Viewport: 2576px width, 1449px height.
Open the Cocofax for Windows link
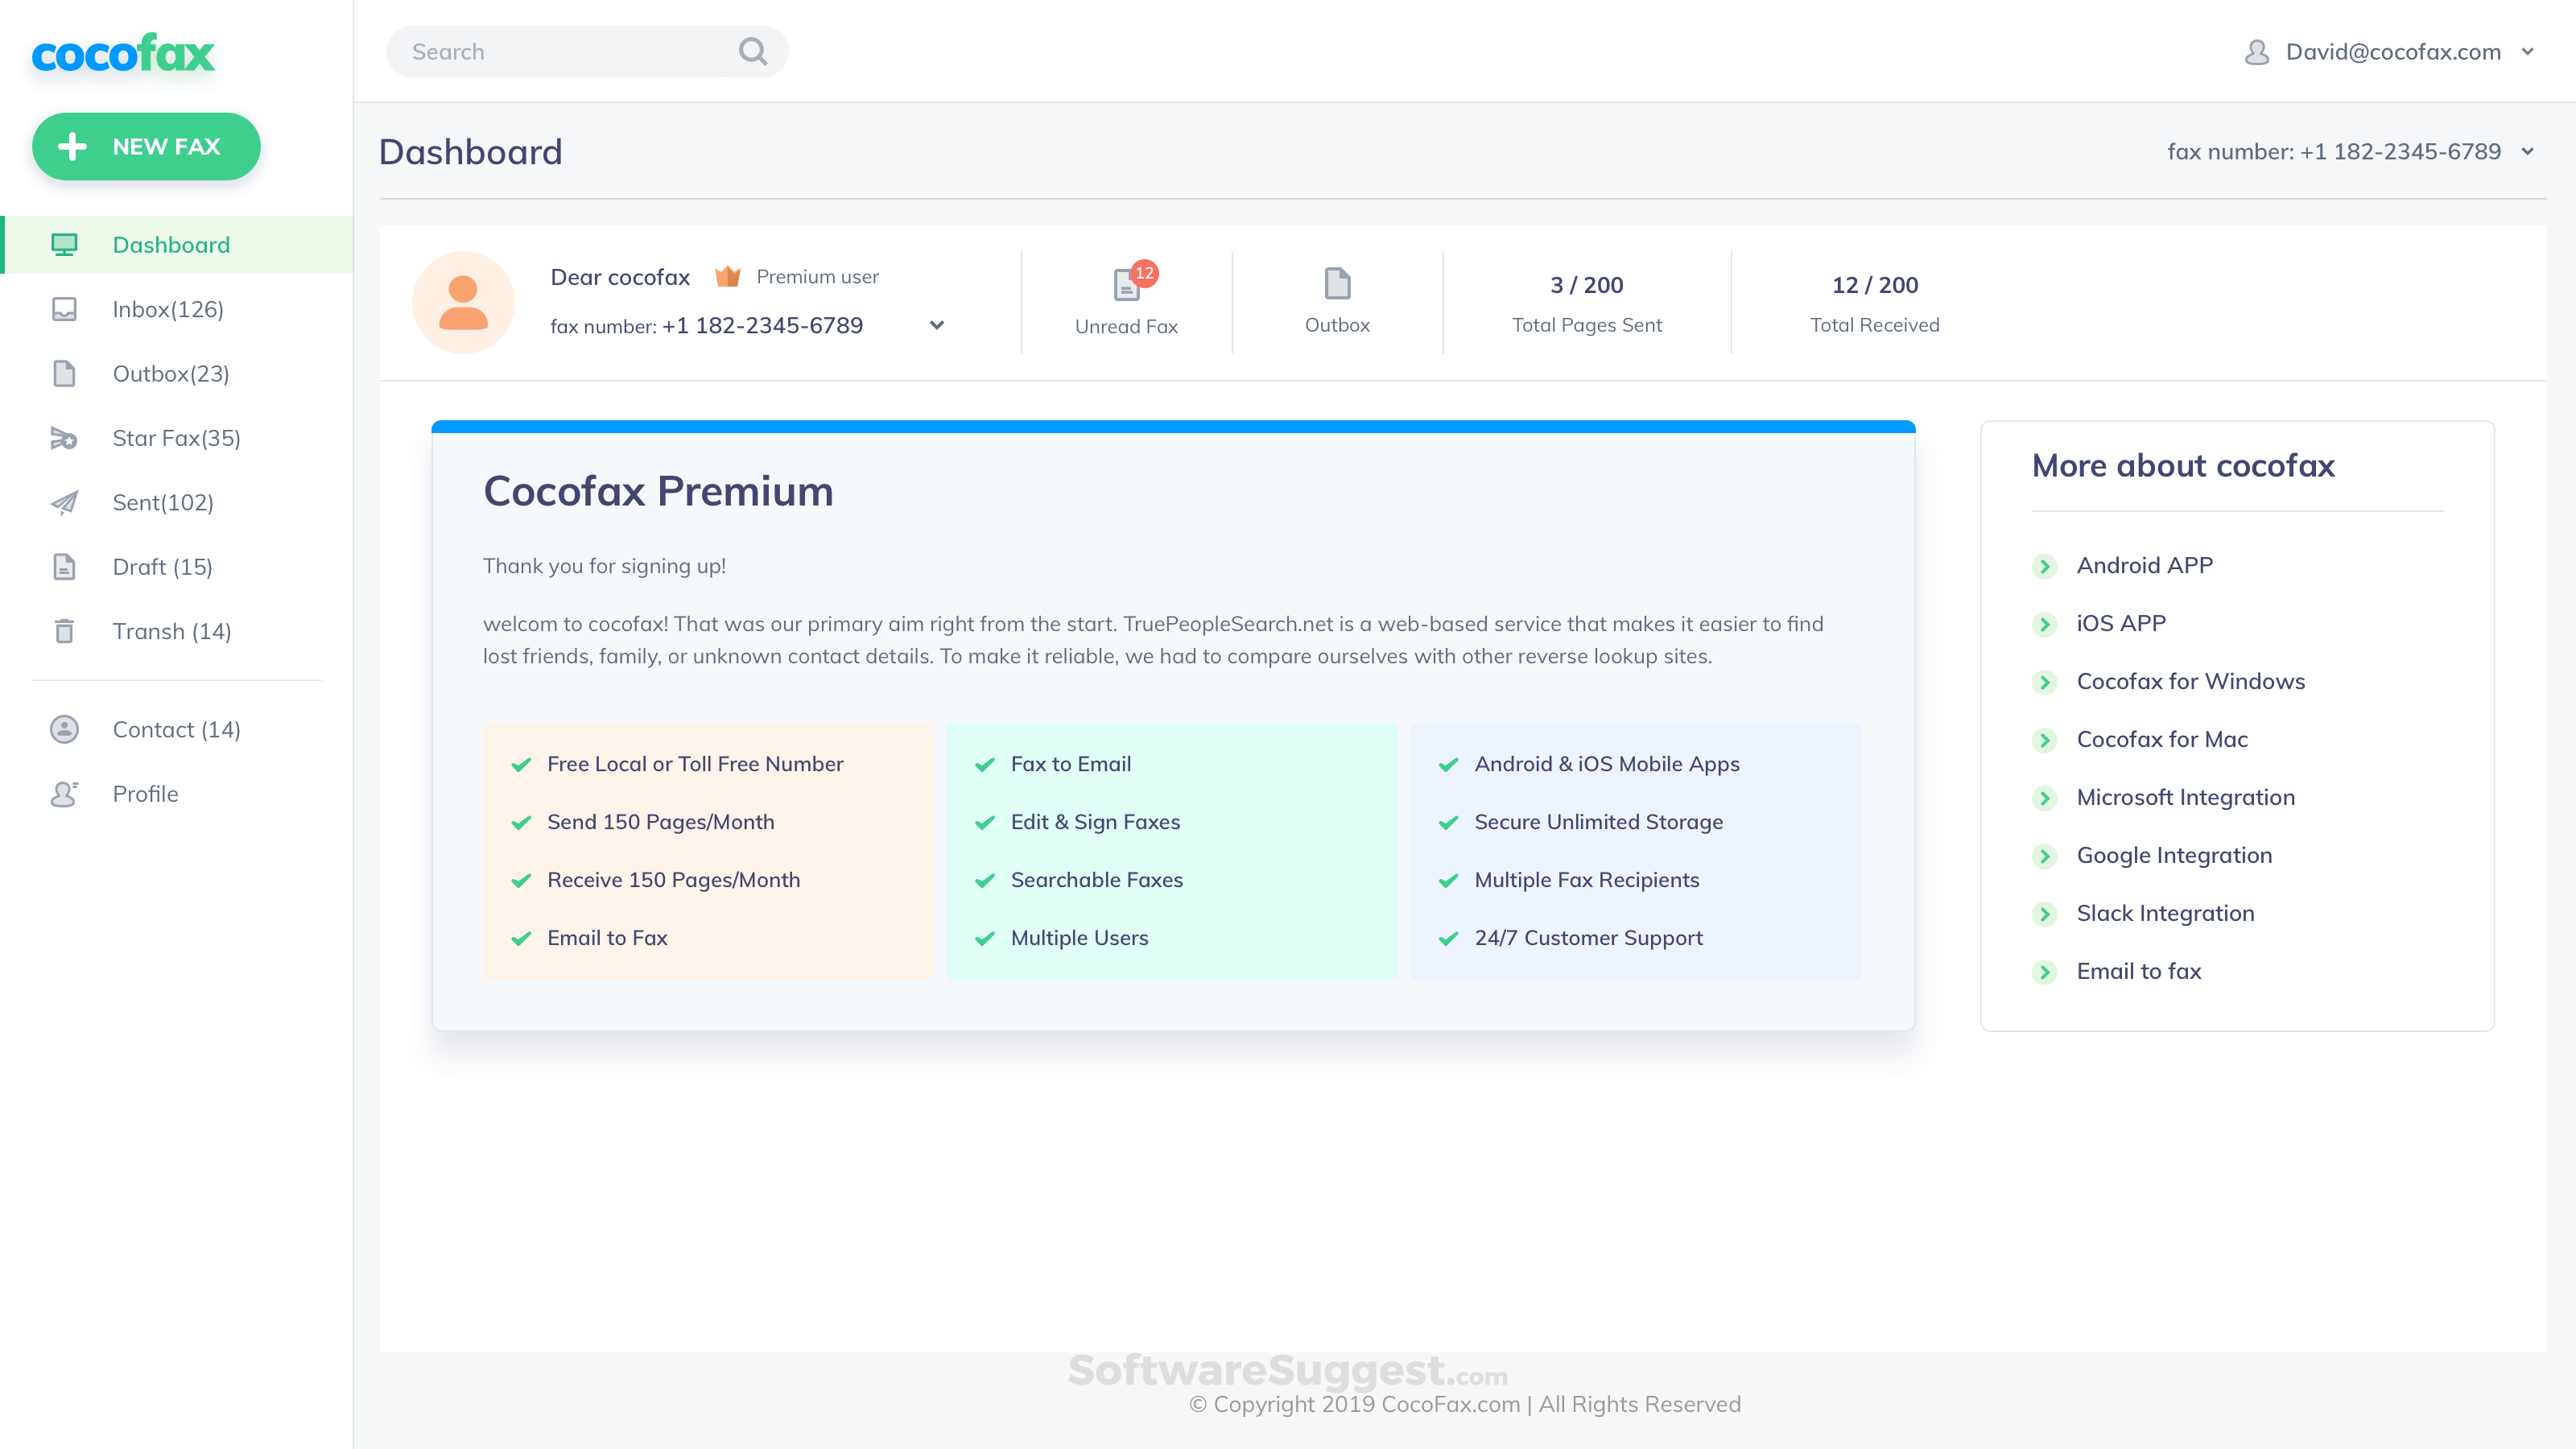click(2190, 682)
